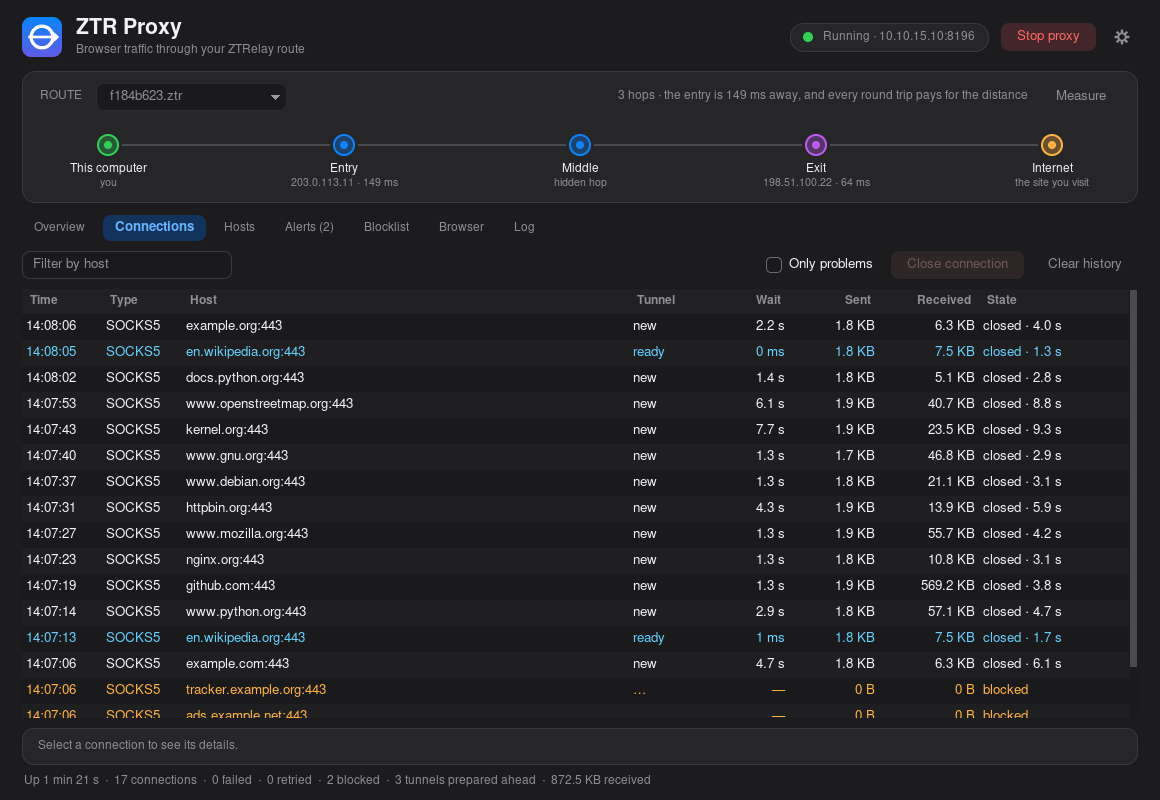
Task: Click the Measure button
Action: [1081, 95]
